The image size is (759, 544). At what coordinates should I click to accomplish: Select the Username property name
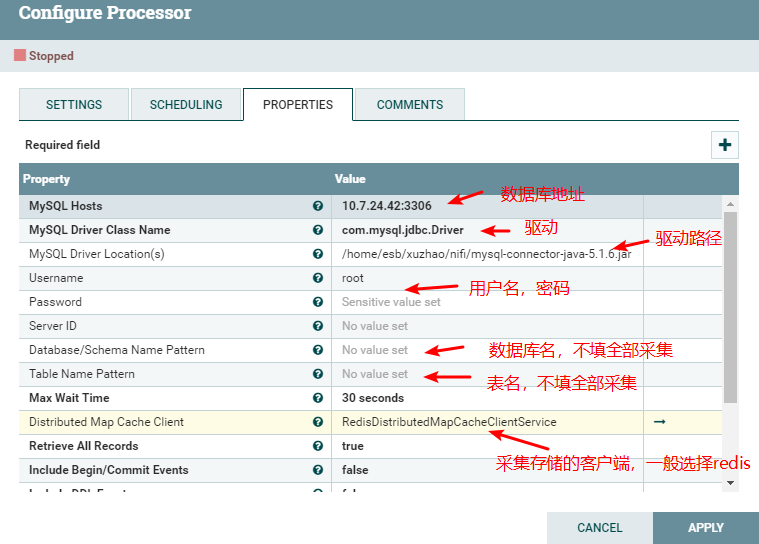click(x=56, y=278)
